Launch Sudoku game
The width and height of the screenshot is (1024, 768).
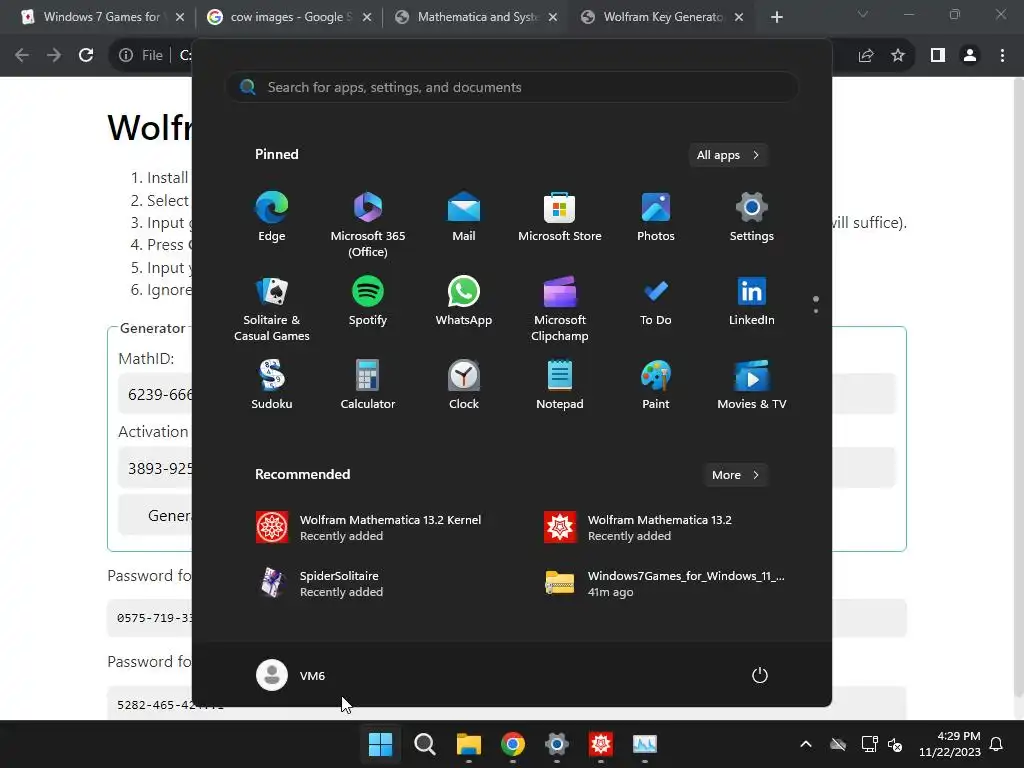[x=272, y=385]
